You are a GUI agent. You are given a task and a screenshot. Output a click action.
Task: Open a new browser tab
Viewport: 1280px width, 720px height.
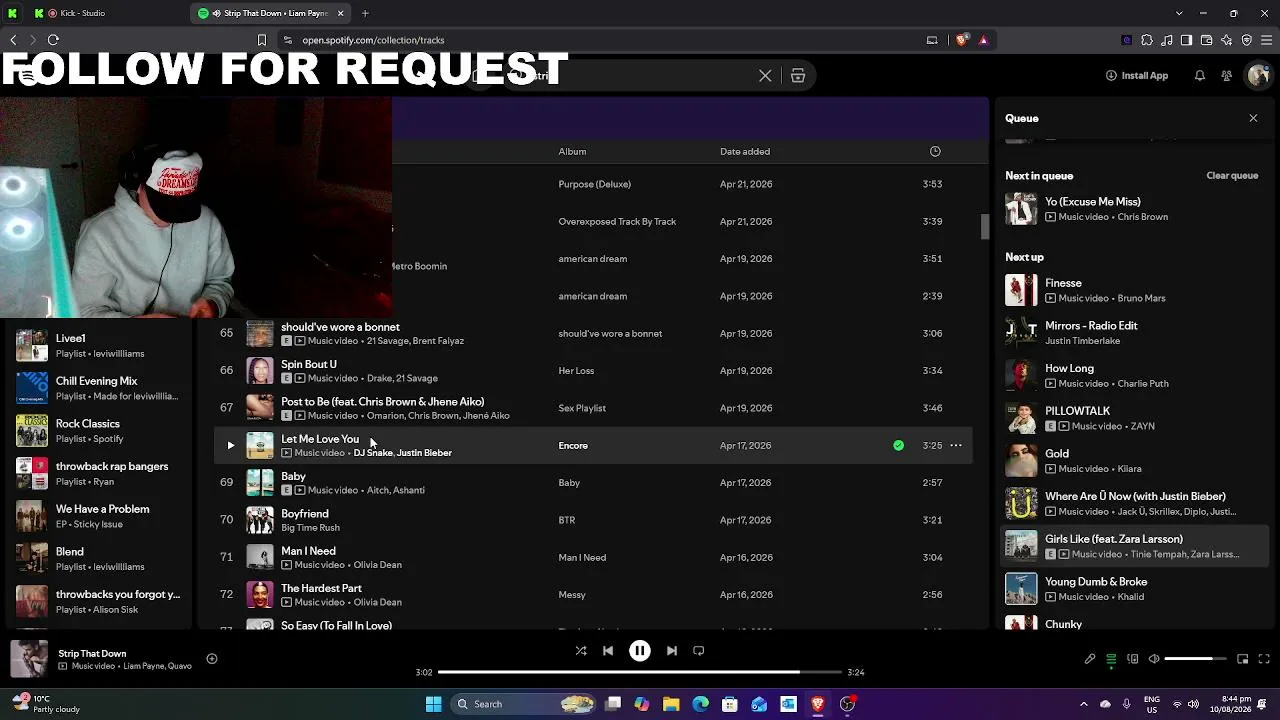[x=365, y=13]
